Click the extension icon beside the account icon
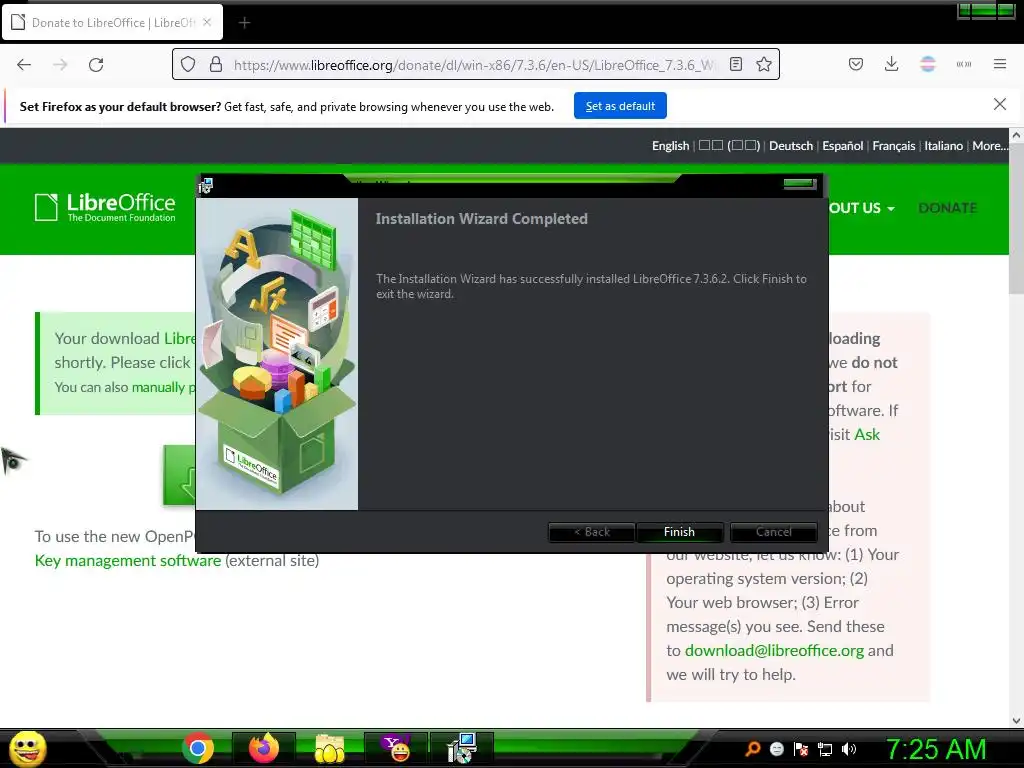 [963, 64]
